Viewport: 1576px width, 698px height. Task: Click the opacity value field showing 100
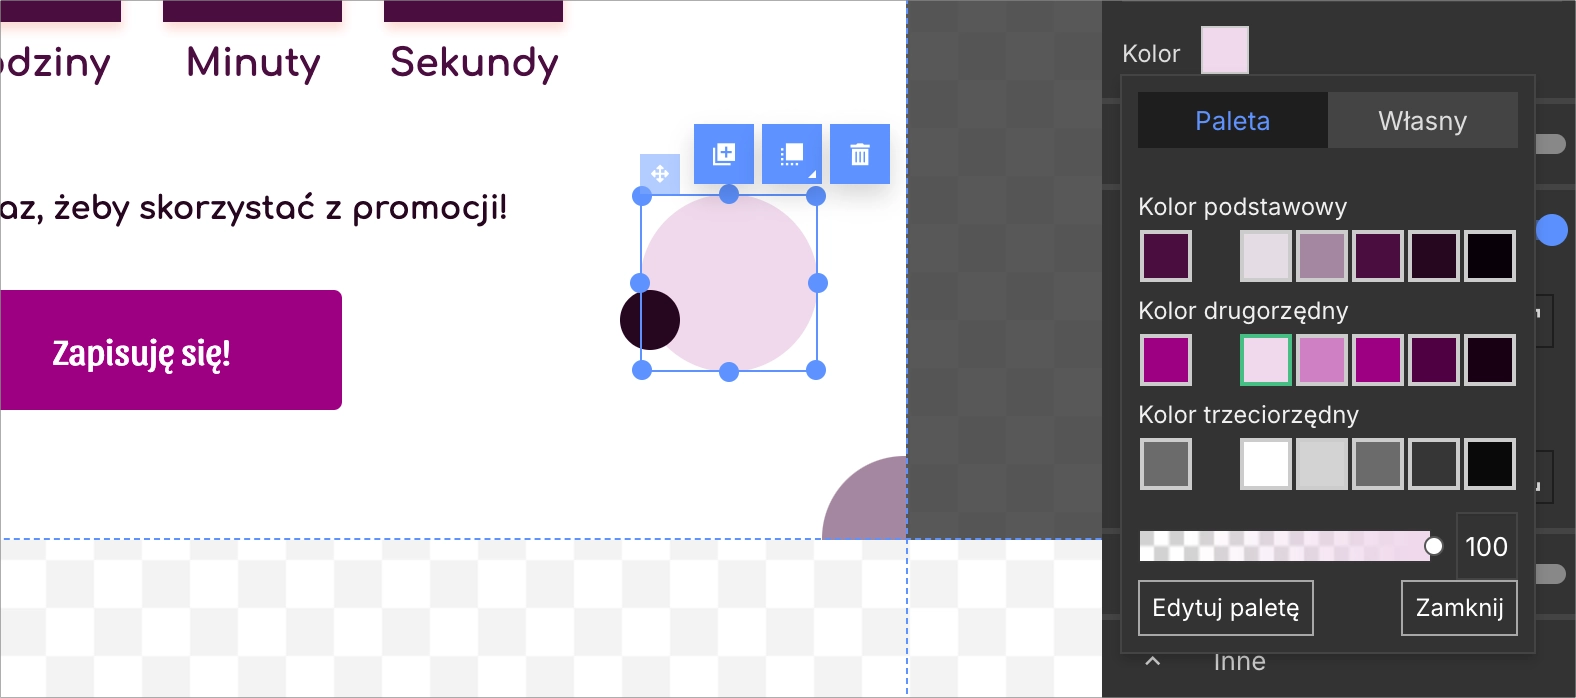point(1486,546)
